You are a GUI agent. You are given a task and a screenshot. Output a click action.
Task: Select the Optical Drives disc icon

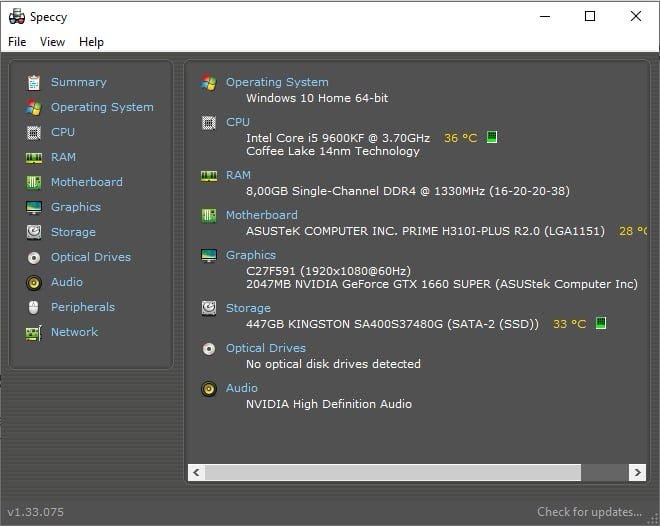pos(34,257)
